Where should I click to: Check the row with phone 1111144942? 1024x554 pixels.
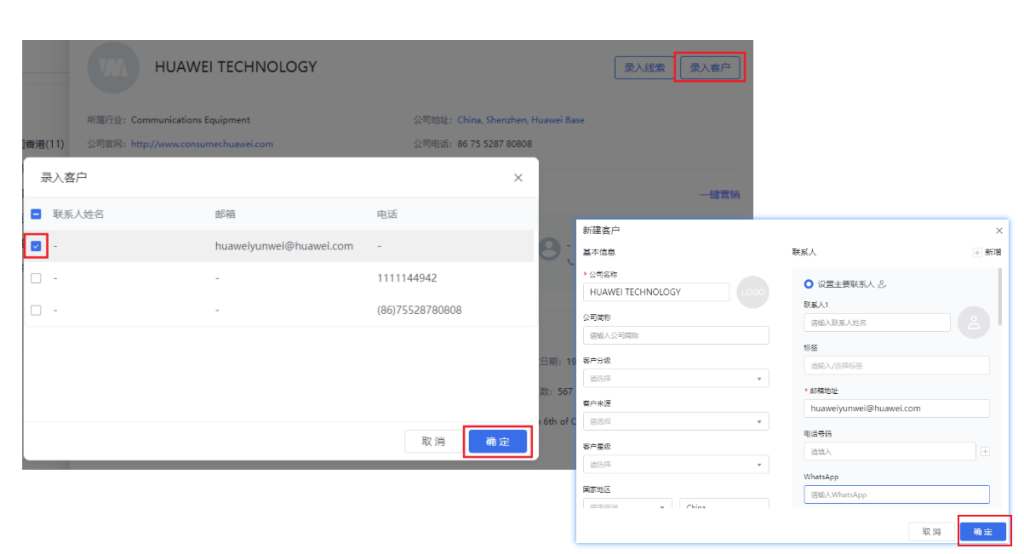(x=36, y=278)
